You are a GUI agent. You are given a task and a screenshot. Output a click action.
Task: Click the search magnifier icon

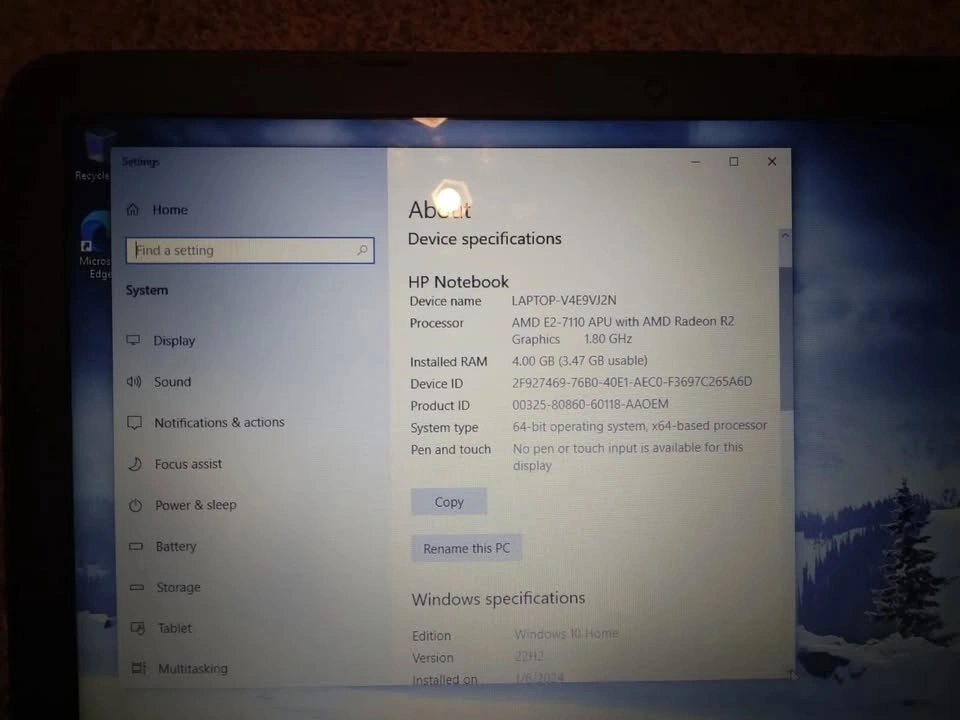click(x=362, y=251)
